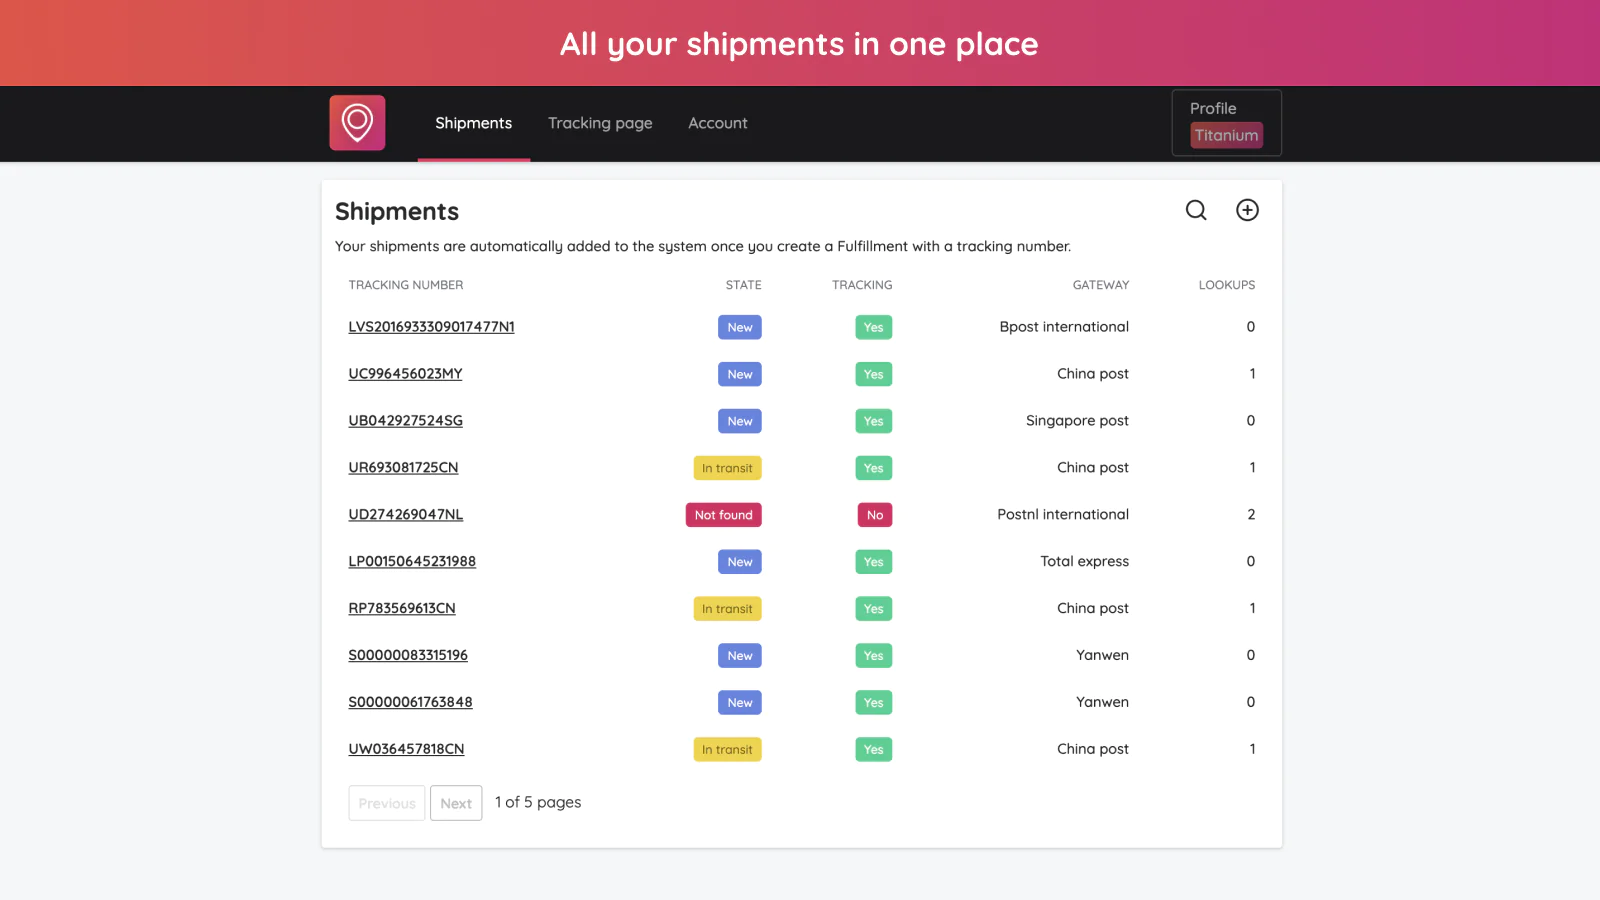This screenshot has height=900, width=1600.
Task: Click the Not found state badge
Action: click(724, 515)
